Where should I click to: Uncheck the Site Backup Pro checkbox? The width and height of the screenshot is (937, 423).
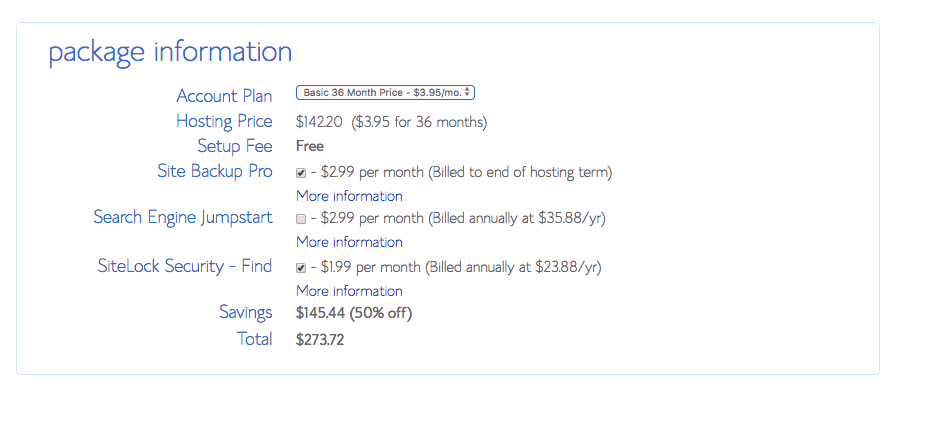point(301,172)
